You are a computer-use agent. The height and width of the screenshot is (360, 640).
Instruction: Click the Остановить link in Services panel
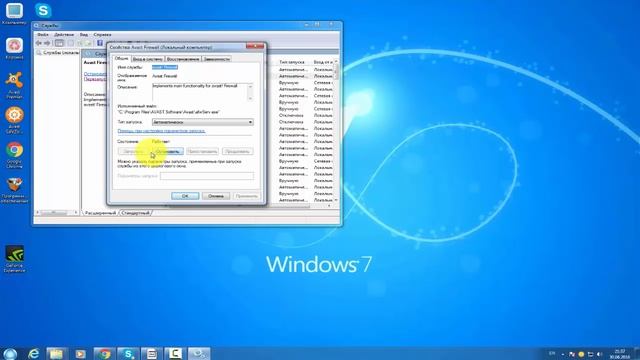pyautogui.click(x=95, y=74)
